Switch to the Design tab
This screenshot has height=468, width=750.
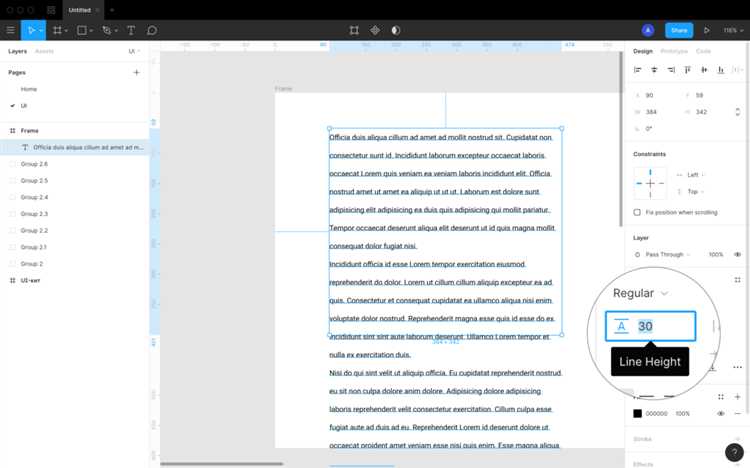coord(643,51)
